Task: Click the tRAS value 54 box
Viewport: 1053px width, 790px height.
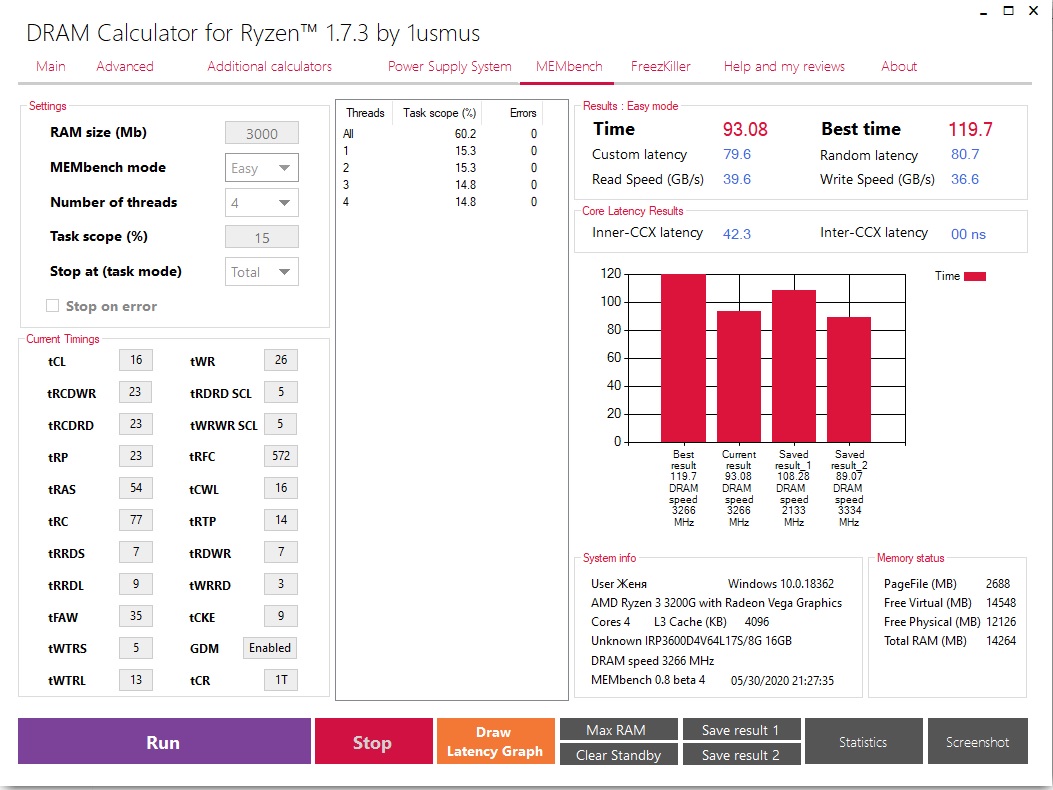Action: [x=136, y=488]
